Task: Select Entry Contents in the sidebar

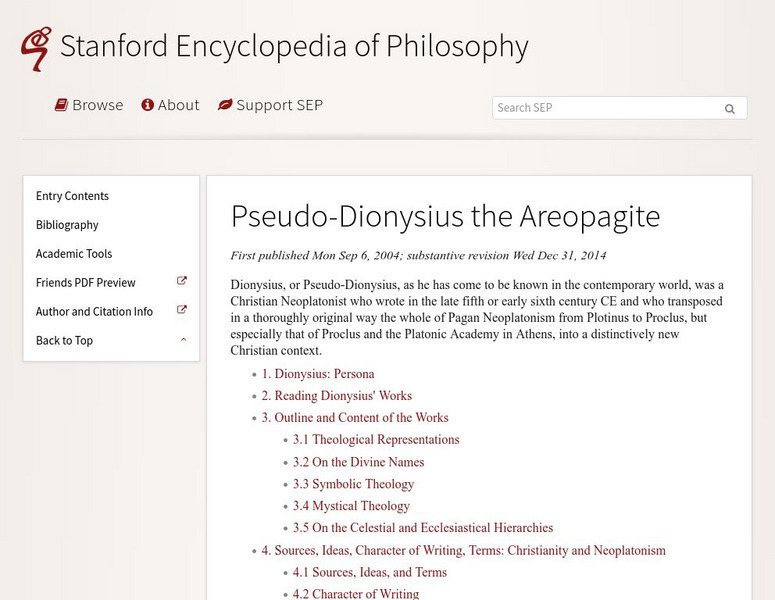Action: click(x=72, y=196)
